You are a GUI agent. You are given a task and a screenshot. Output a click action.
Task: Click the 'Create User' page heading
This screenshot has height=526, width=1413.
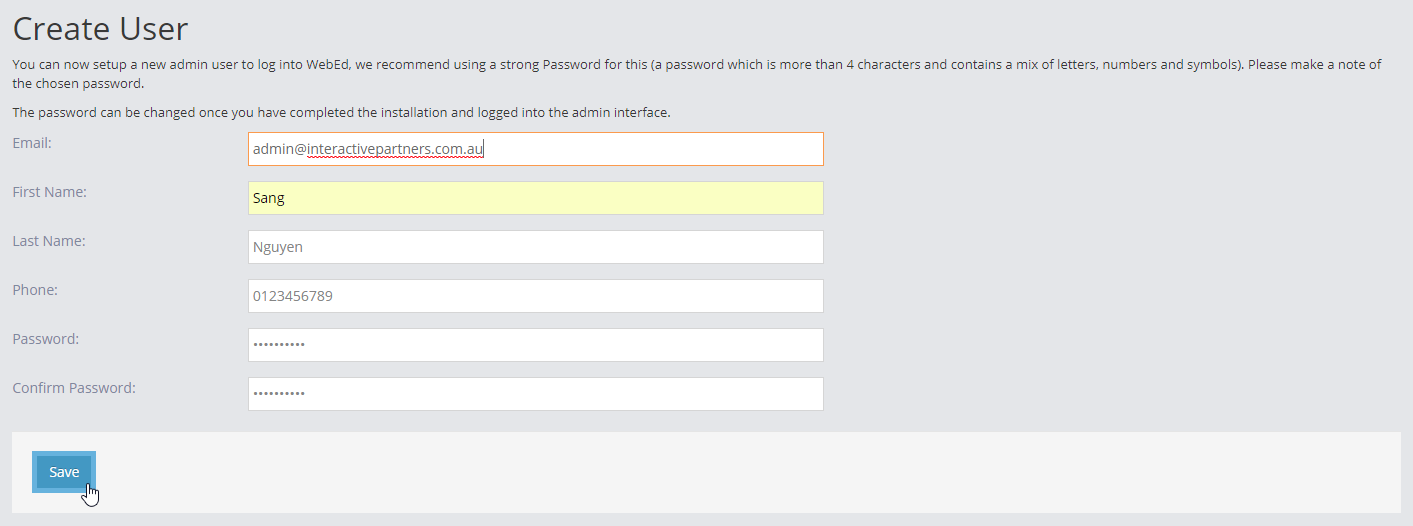pos(100,28)
